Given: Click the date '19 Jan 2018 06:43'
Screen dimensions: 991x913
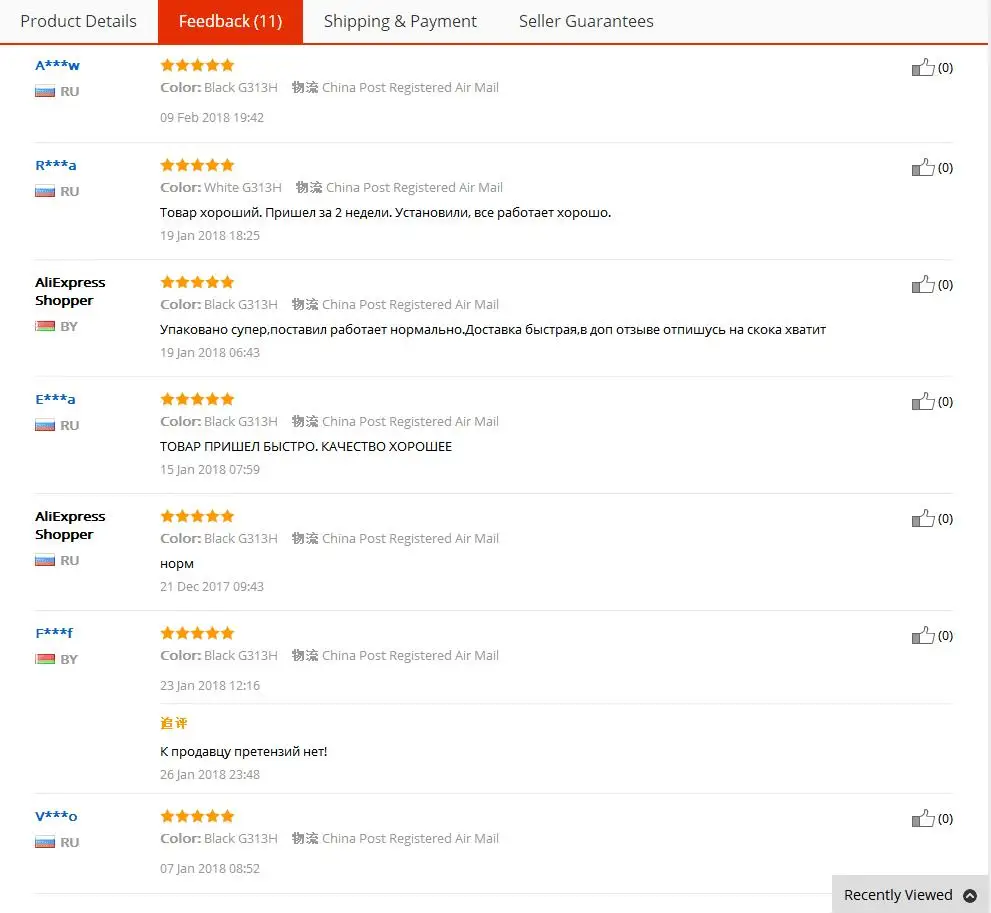Looking at the screenshot, I should pyautogui.click(x=210, y=353).
